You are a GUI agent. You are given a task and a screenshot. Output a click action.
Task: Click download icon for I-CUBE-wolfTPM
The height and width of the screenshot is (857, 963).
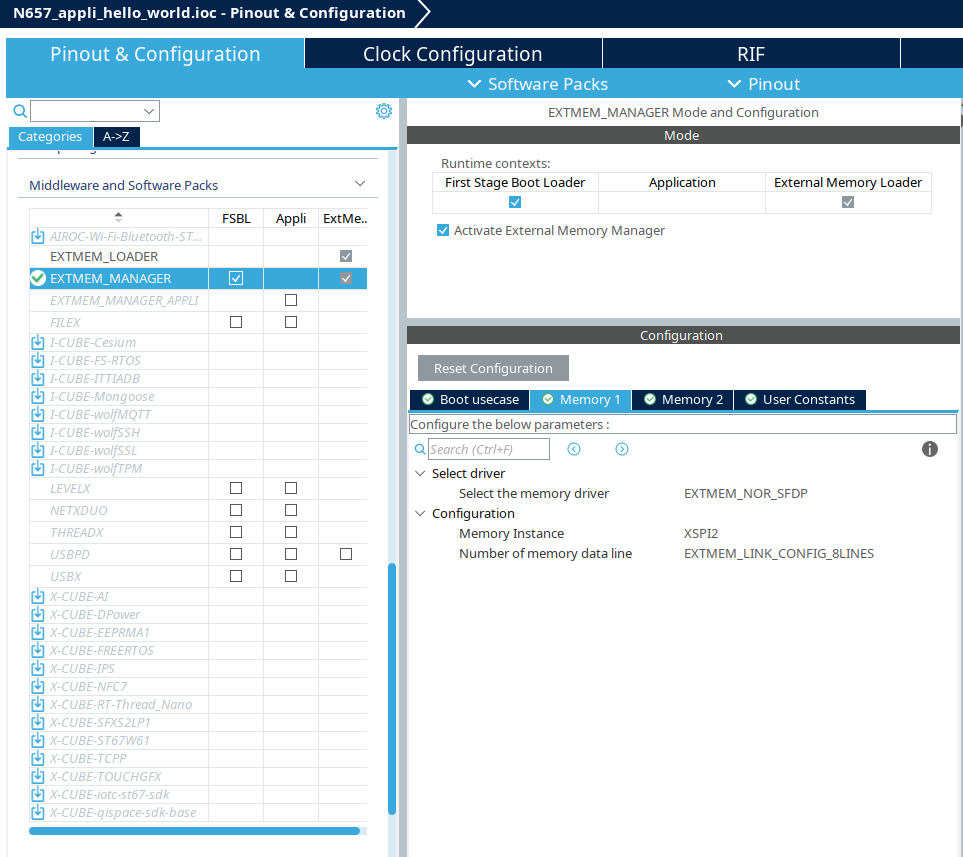[x=38, y=468]
